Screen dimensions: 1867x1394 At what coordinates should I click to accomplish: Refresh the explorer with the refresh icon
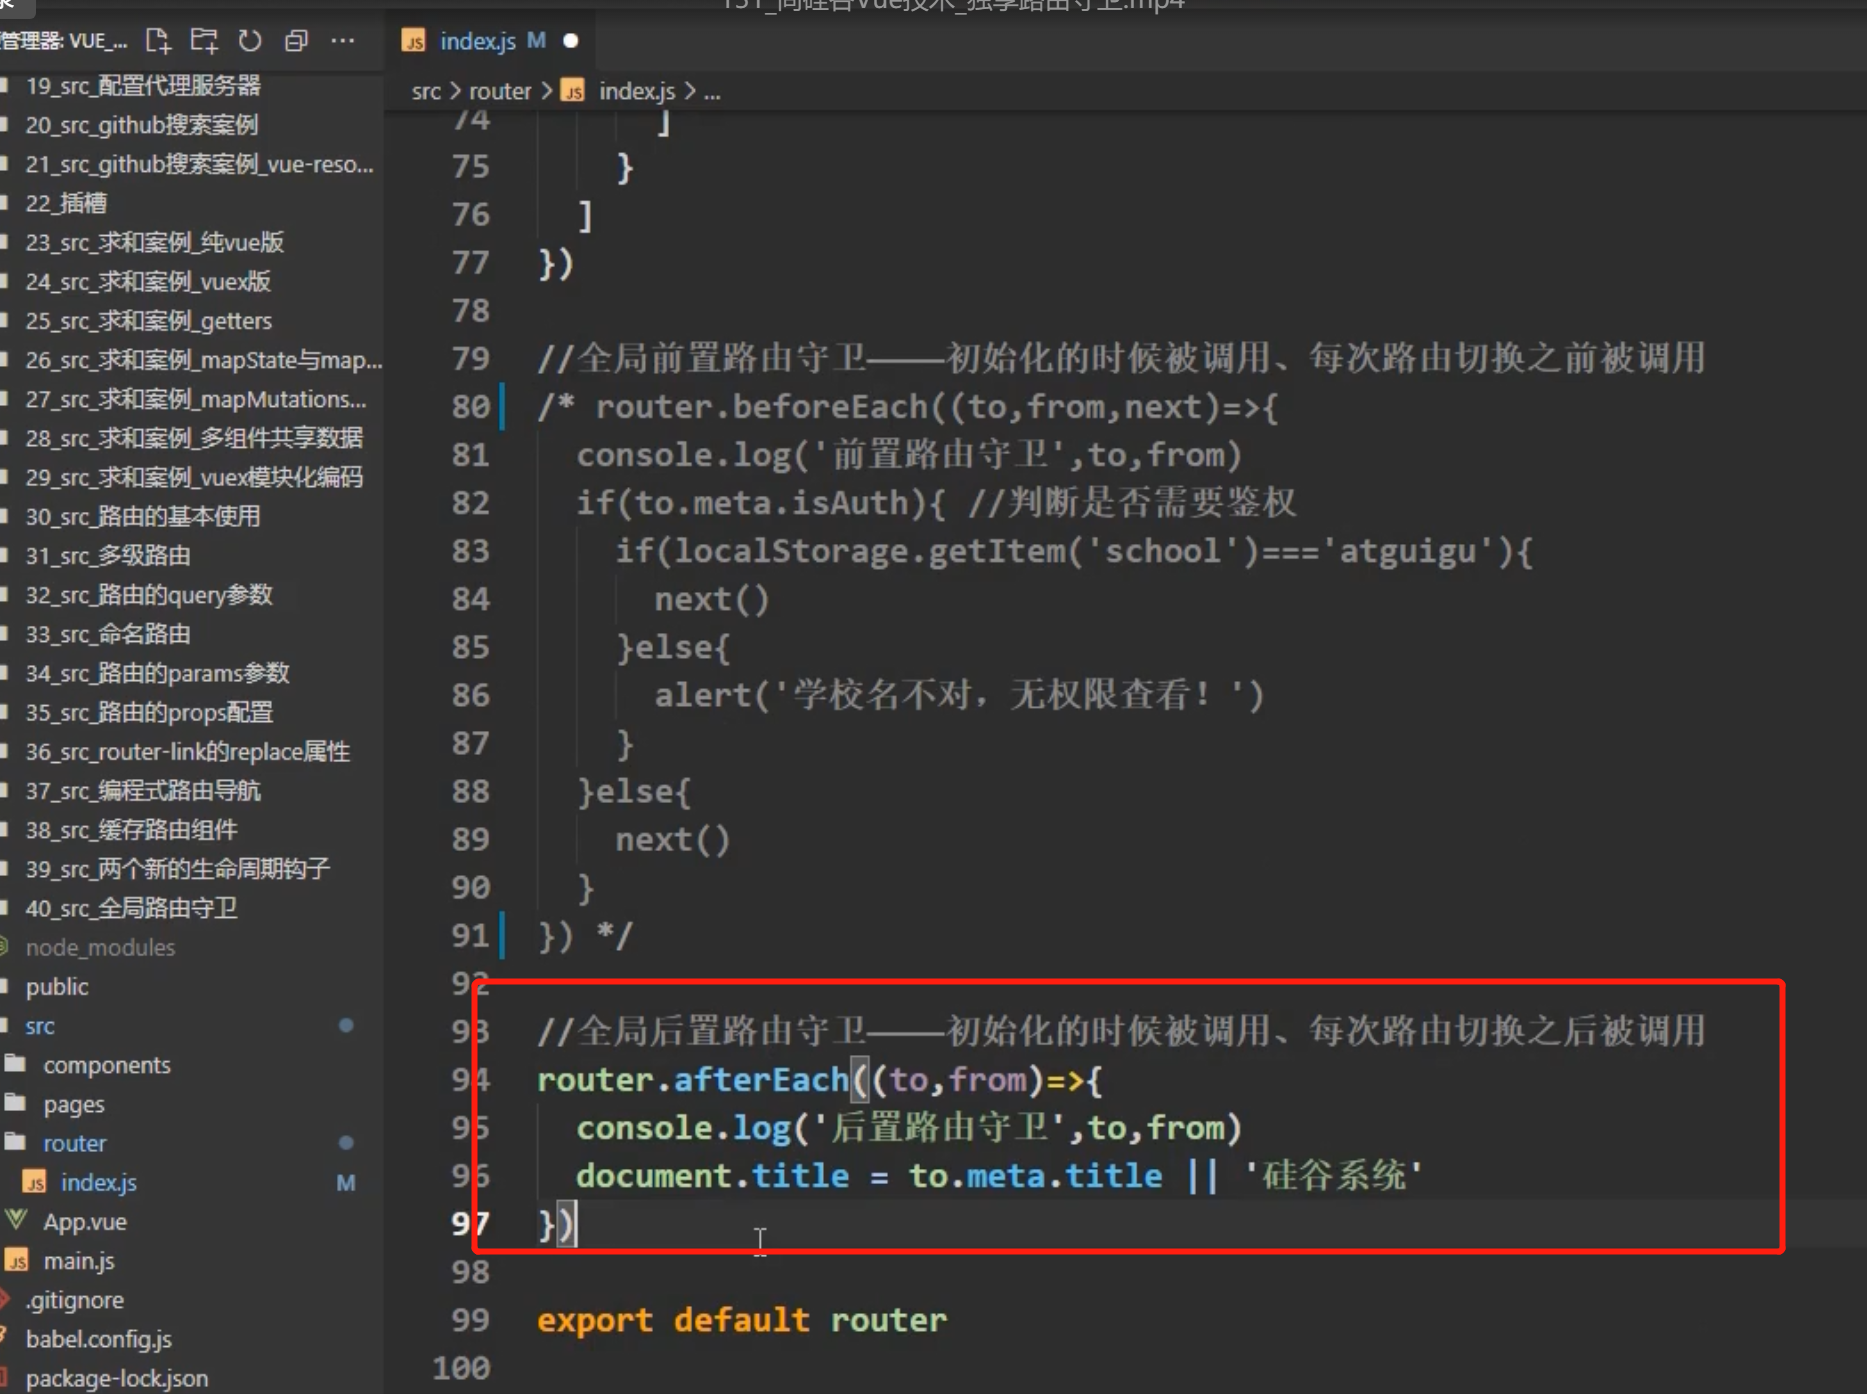[x=250, y=41]
